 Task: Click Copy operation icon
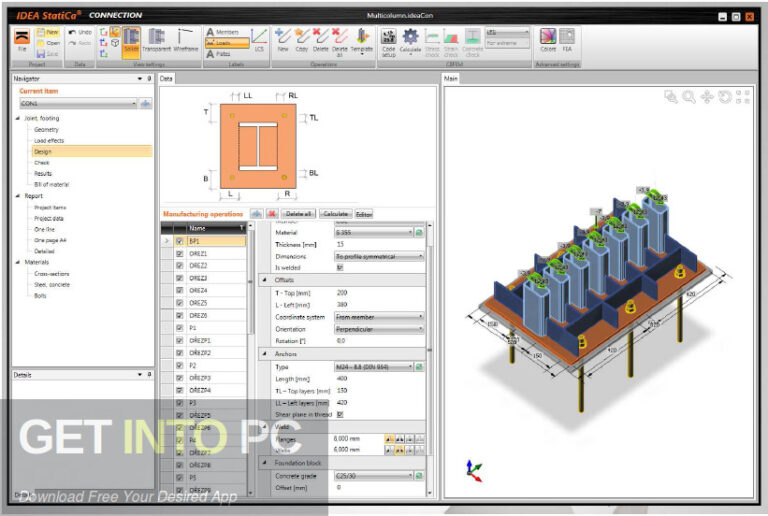[302, 40]
